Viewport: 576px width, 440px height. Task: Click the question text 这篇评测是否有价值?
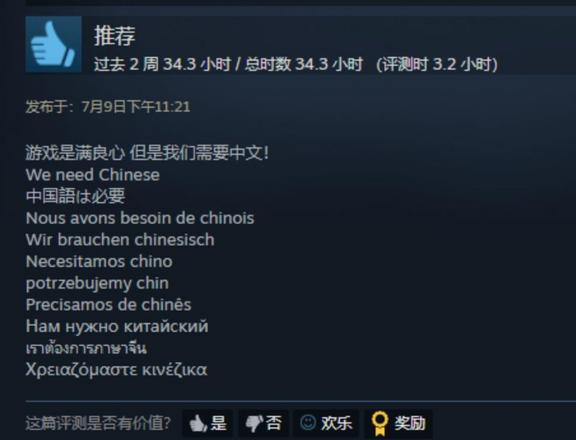pyautogui.click(x=98, y=423)
